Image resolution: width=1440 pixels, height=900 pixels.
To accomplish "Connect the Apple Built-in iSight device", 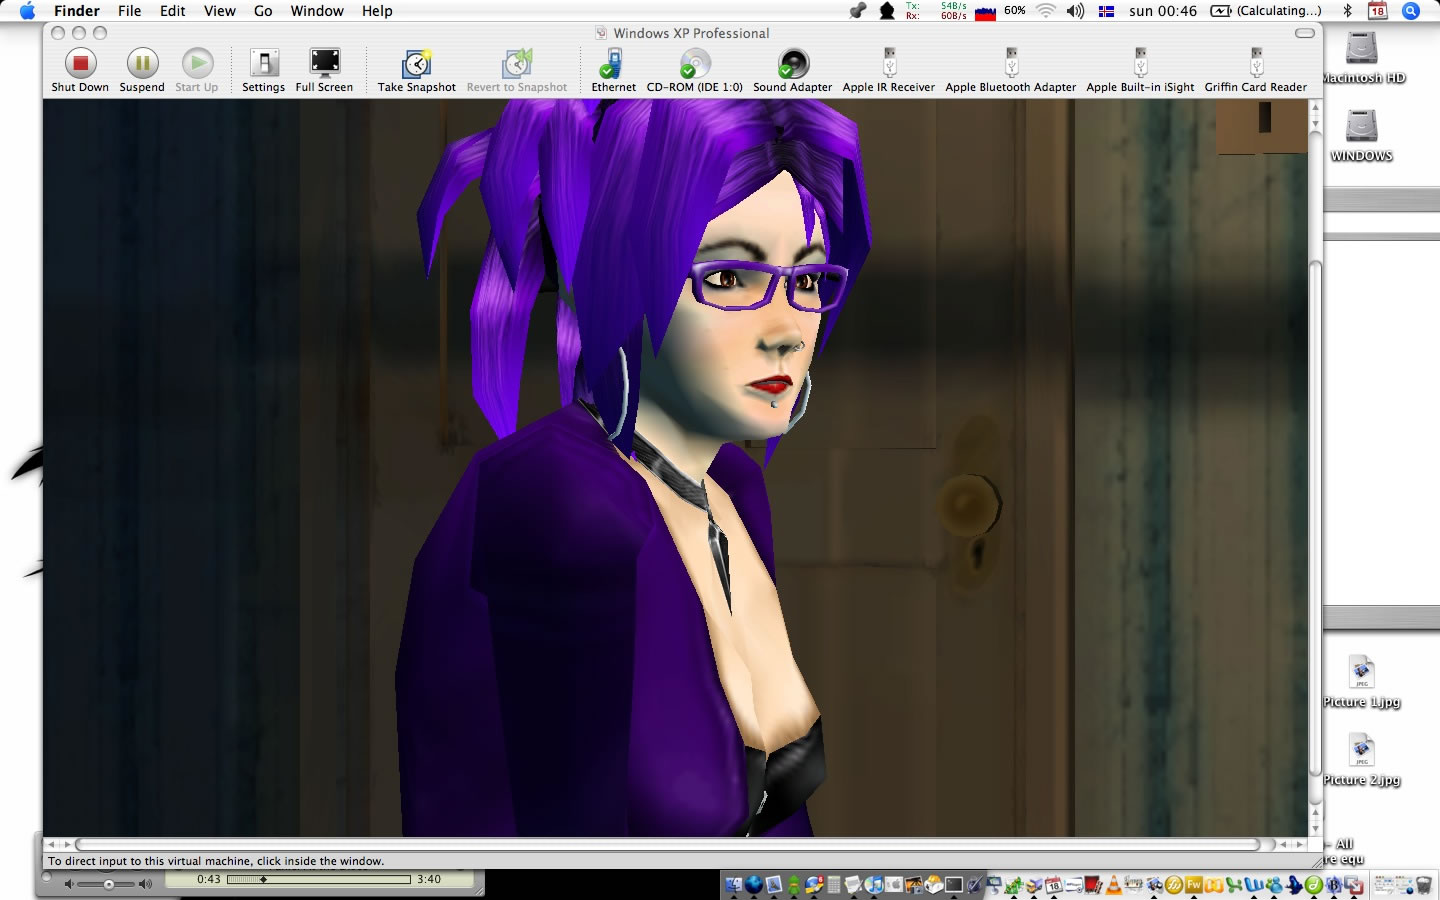I will (x=1140, y=71).
